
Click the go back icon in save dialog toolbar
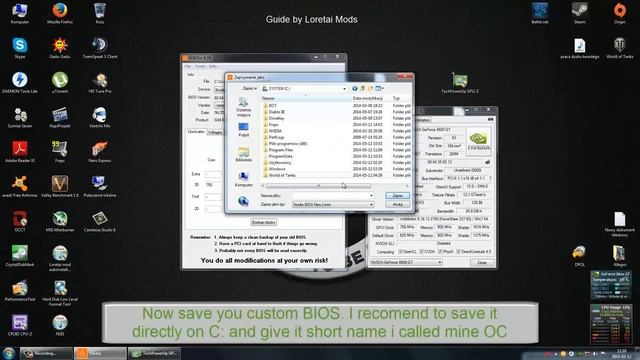click(x=354, y=88)
